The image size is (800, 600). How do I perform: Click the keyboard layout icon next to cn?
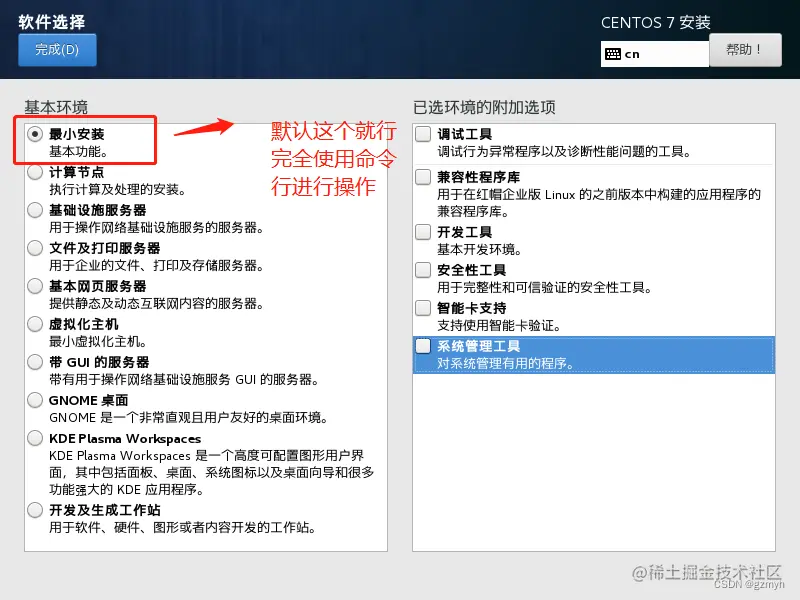pyautogui.click(x=613, y=54)
